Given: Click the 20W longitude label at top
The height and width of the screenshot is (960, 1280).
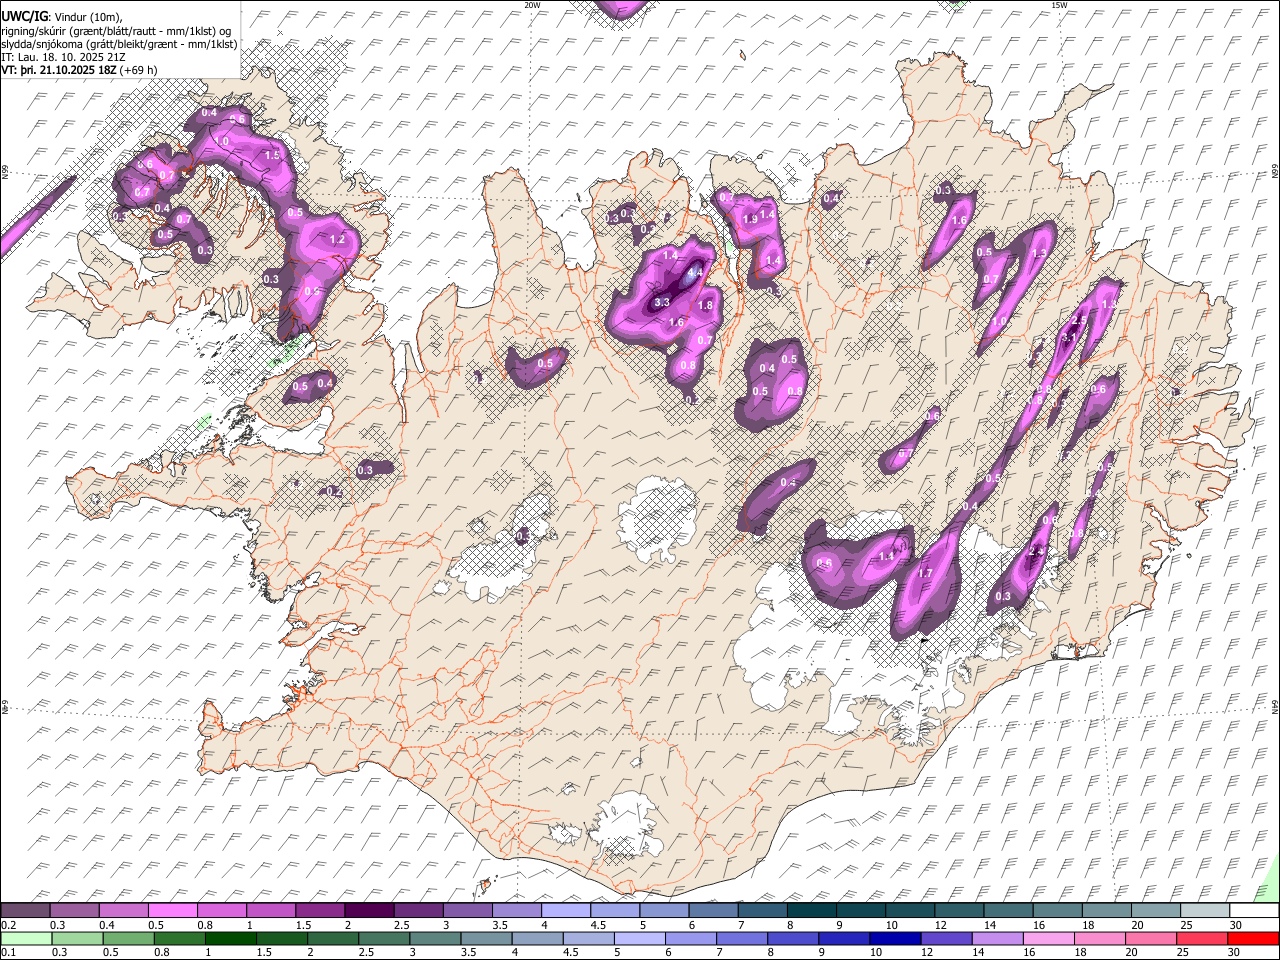Looking at the screenshot, I should coord(532,5).
